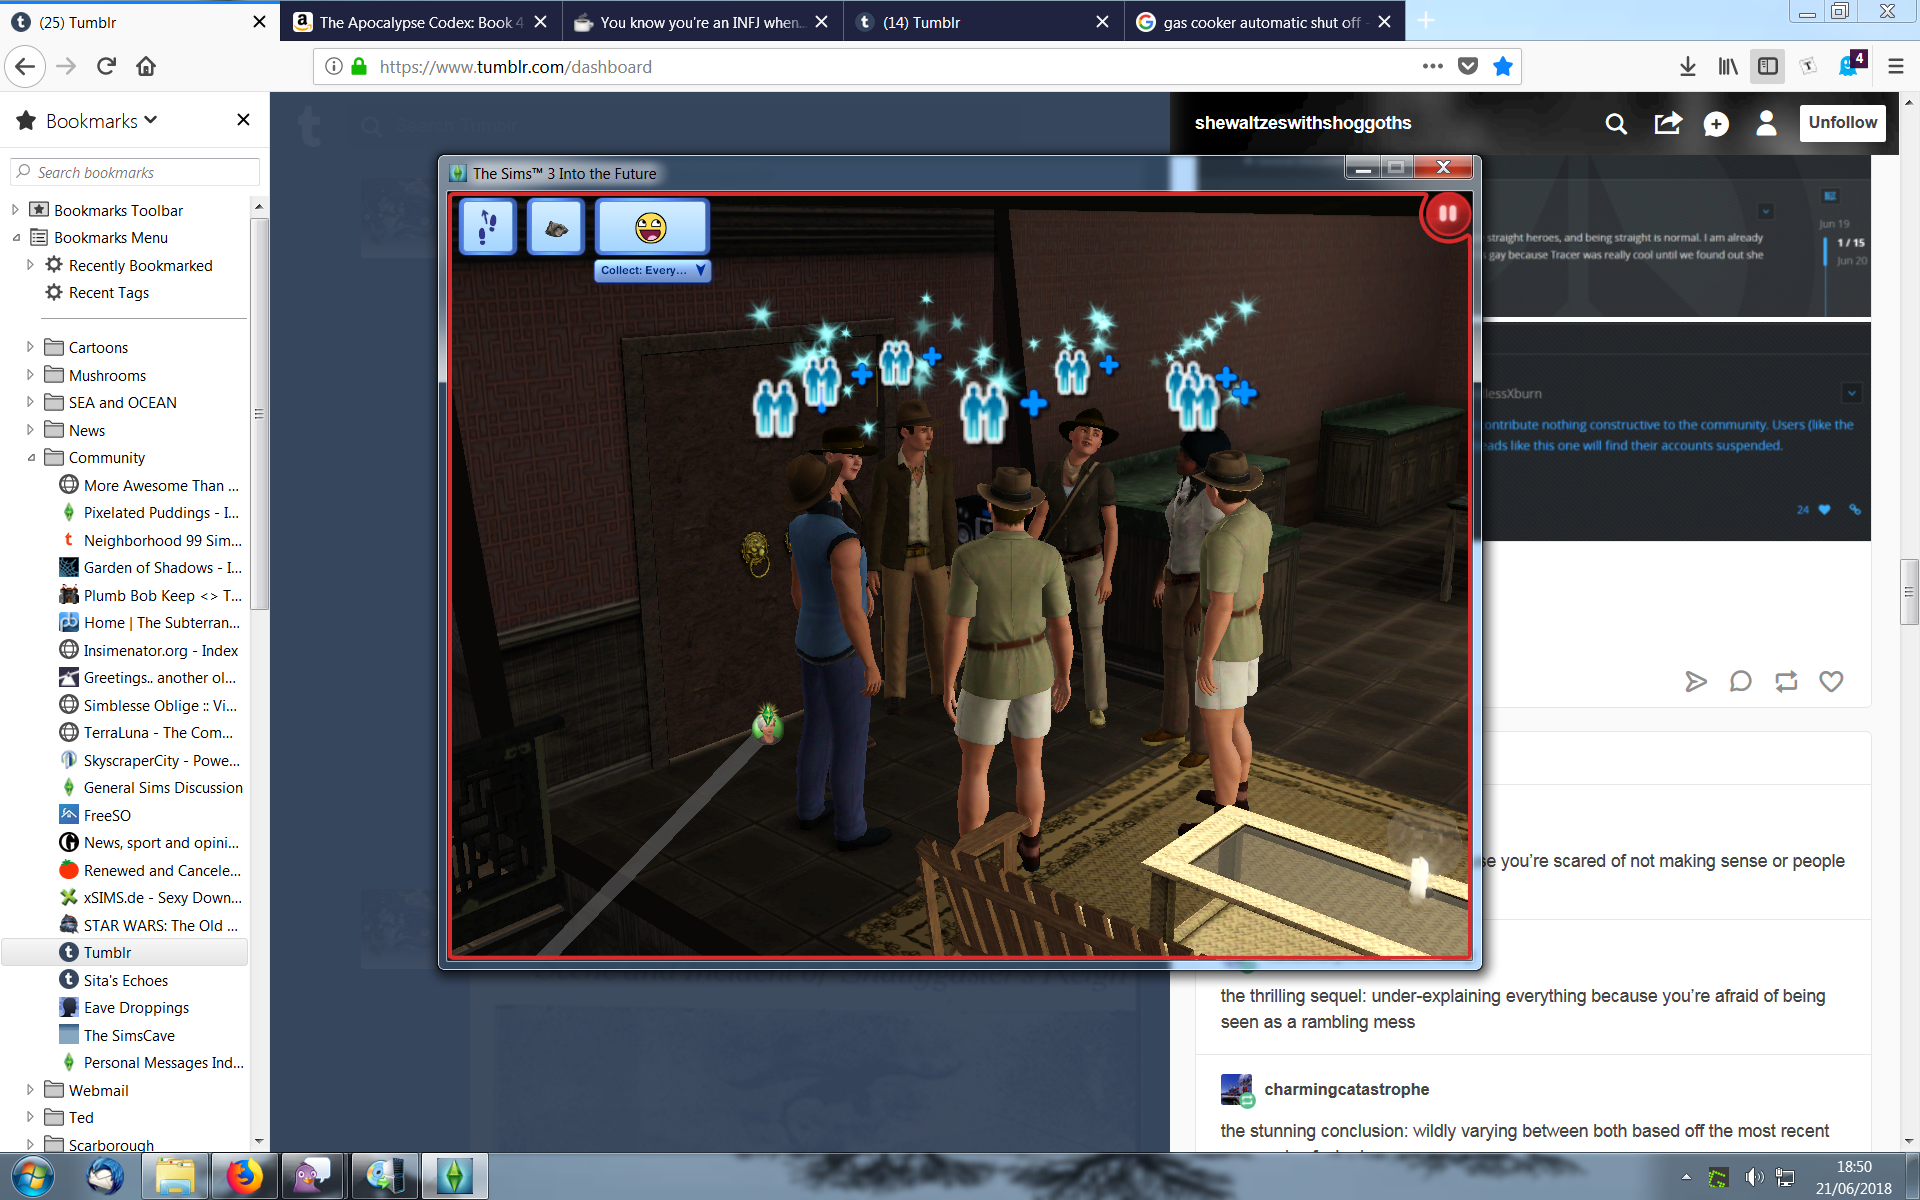Screen dimensions: 1920x1200
Task: Open the FreeSO bookmark
Action: point(96,816)
